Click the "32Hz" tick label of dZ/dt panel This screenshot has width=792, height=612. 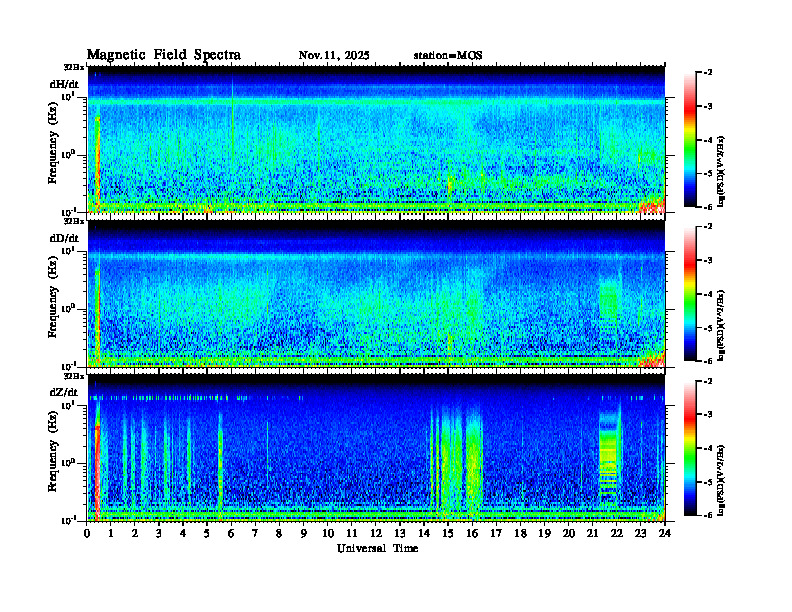[73, 376]
